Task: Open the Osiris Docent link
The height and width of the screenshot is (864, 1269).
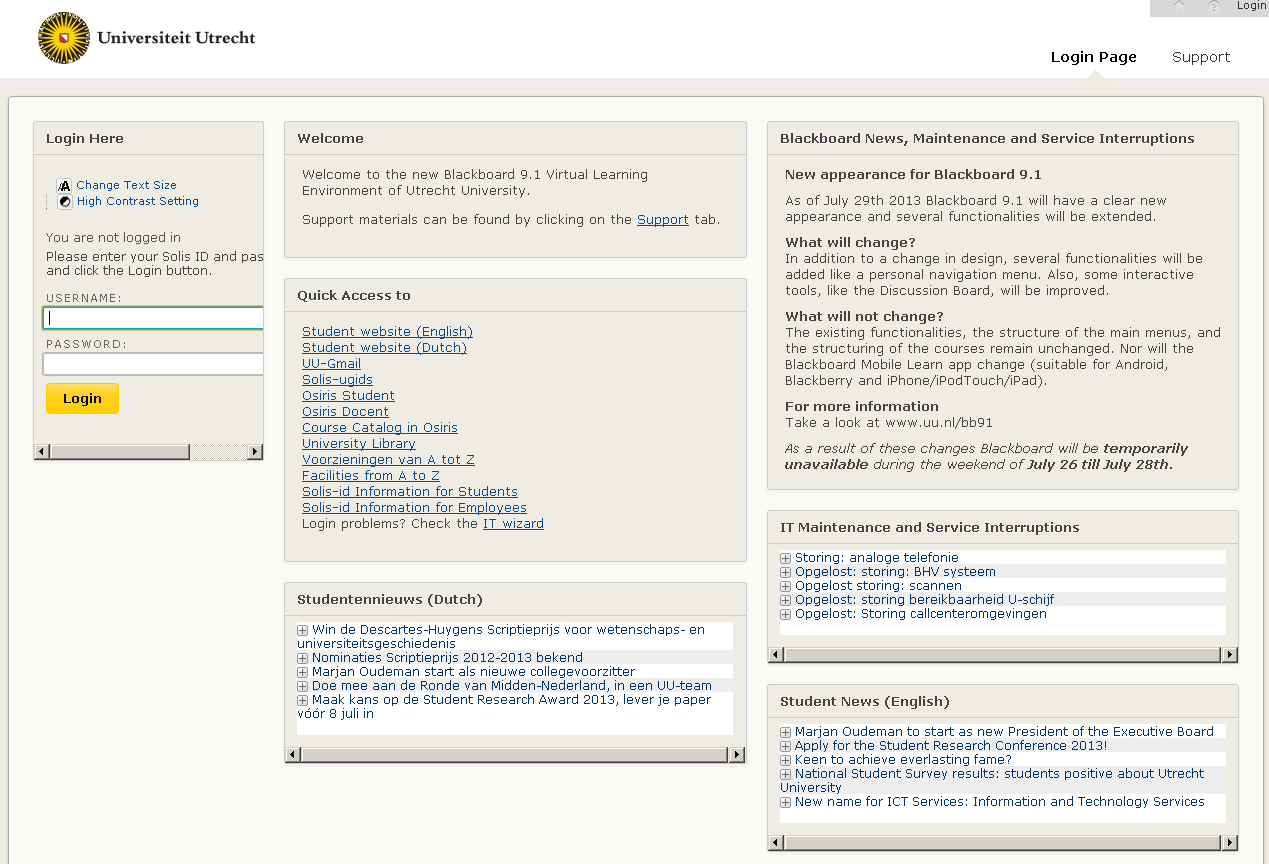Action: point(345,412)
